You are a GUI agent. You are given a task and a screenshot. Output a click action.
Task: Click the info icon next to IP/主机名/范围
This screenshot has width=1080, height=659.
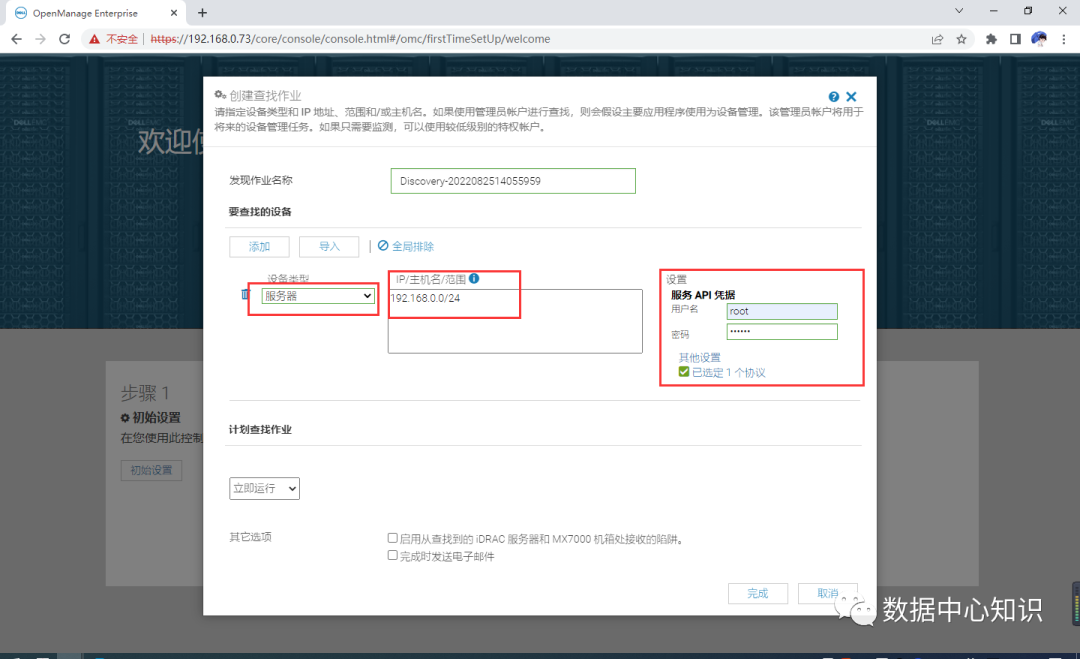coord(474,279)
